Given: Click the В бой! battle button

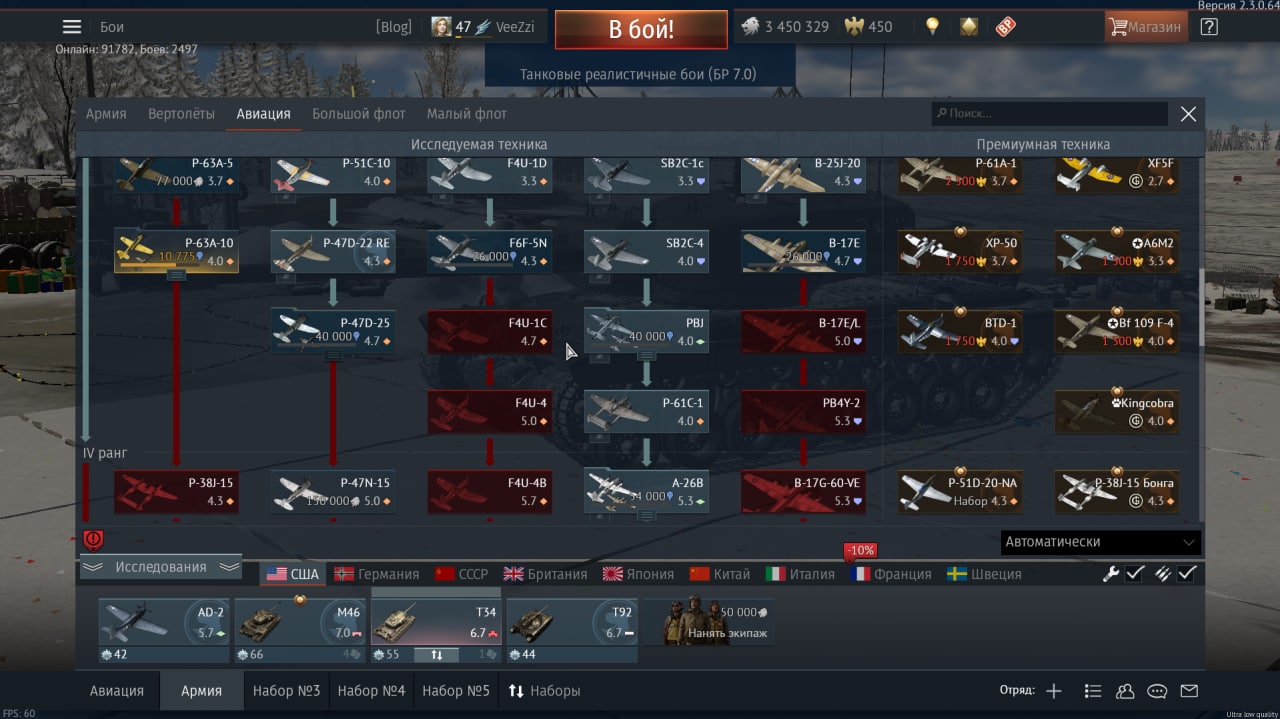Looking at the screenshot, I should (x=641, y=29).
